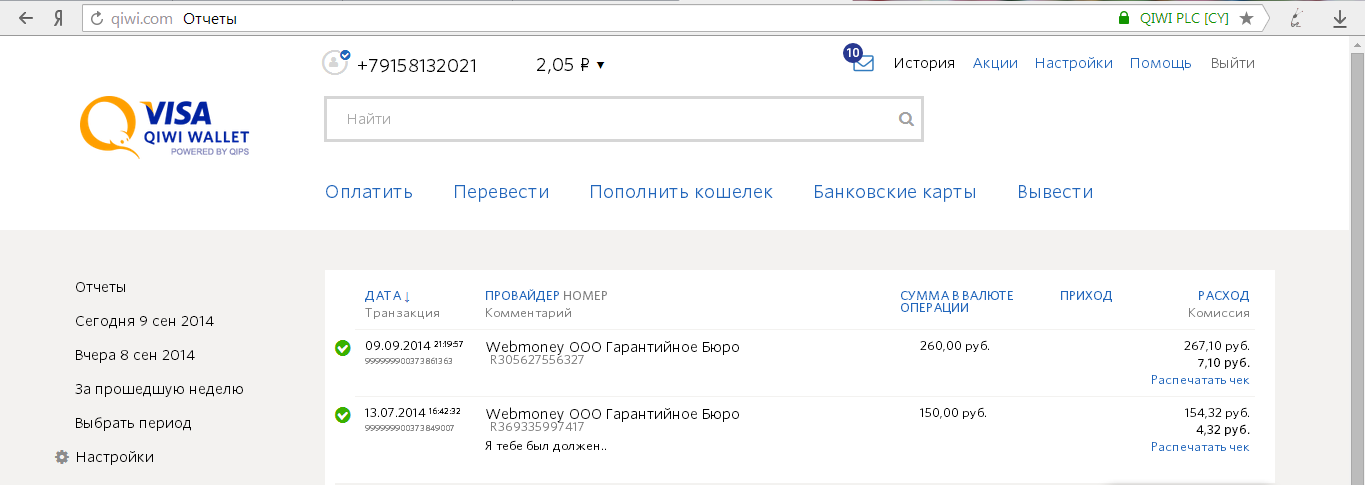The image size is (1365, 485).
Task: Click ПРОВАЙДЕР column header
Action: tap(522, 296)
